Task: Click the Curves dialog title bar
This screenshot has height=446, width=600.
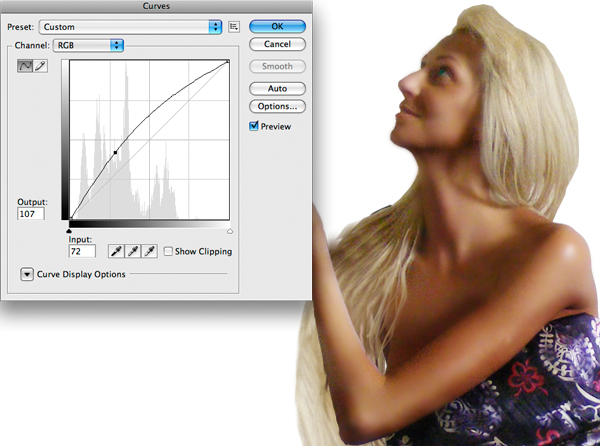Action: 156,6
